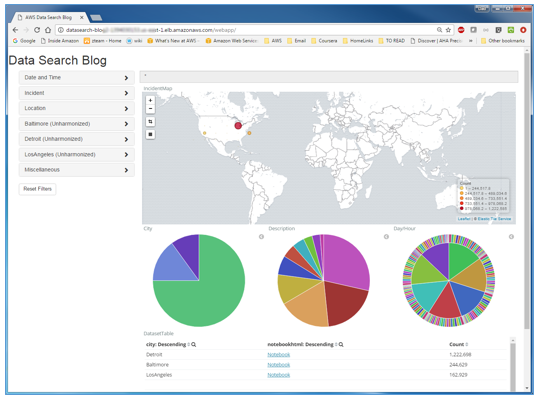Image resolution: width=540 pixels, height=399 pixels.
Task: Toggle legend on Day/Hour pie chart
Action: (x=511, y=237)
